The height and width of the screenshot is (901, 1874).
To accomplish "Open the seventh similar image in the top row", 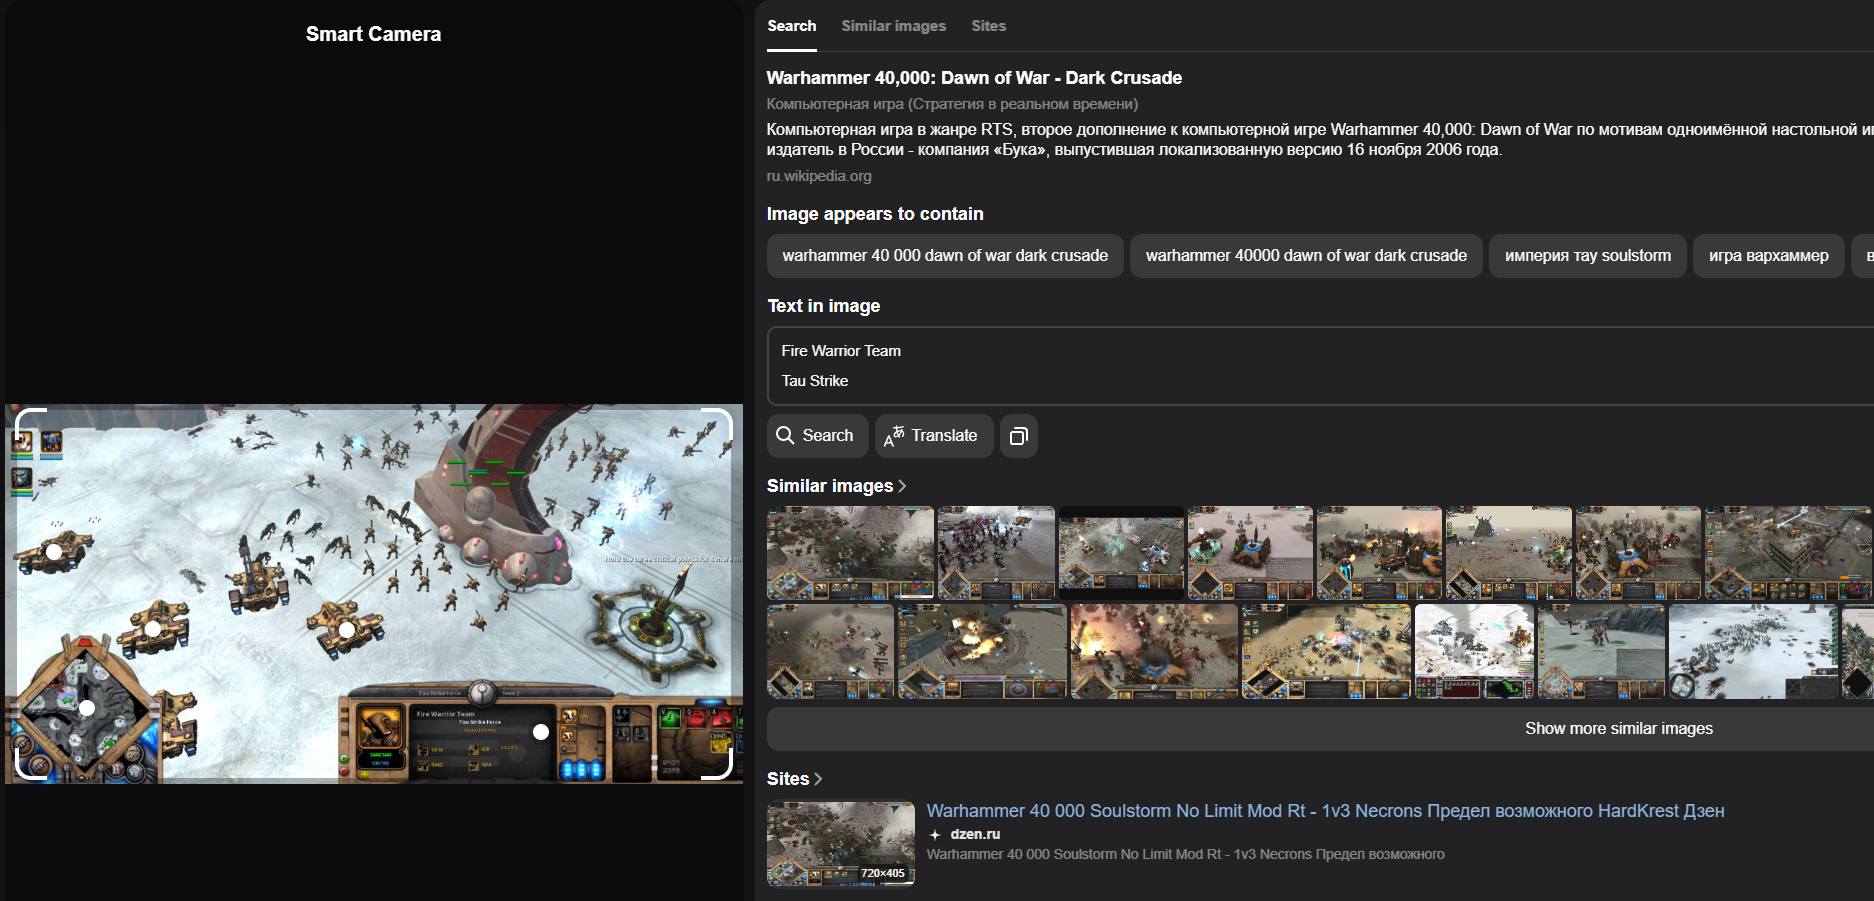I will 1638,553.
